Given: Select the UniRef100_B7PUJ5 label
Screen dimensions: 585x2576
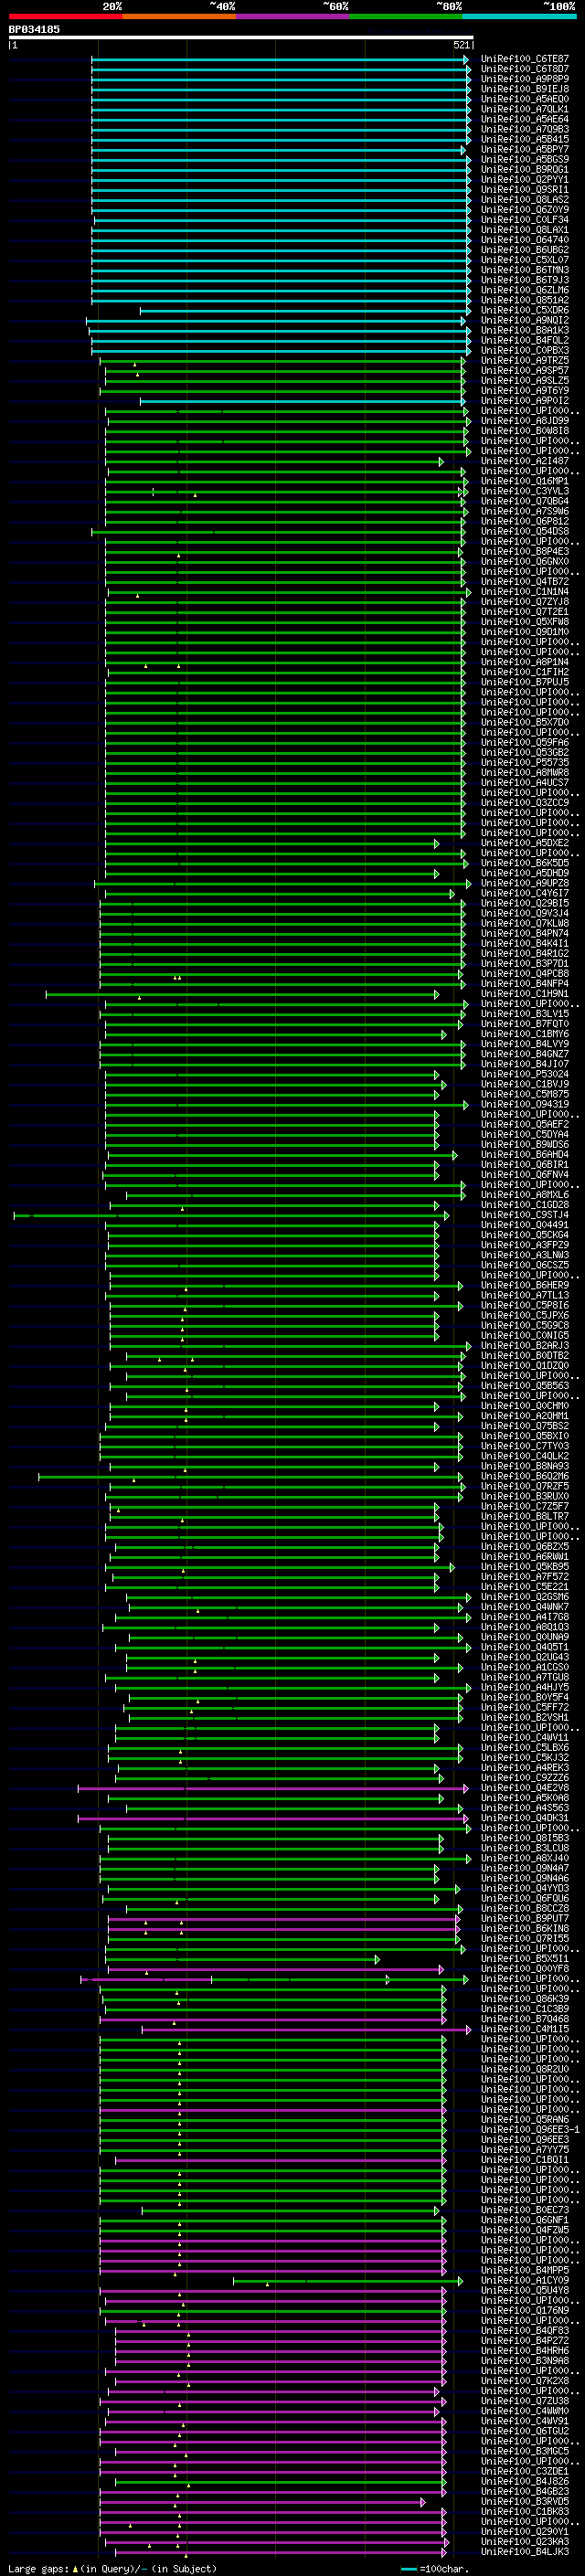Looking at the screenshot, I should coord(525,682).
